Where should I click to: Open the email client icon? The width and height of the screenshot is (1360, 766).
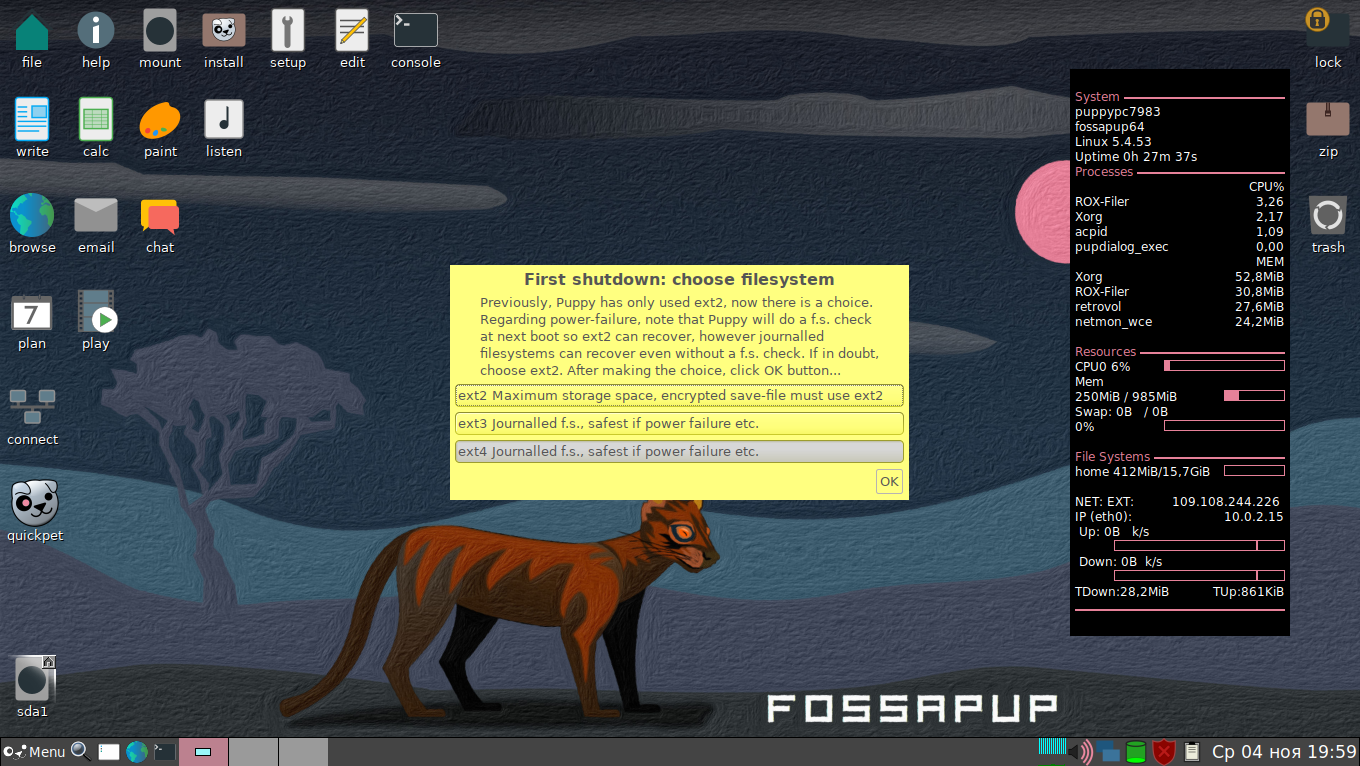(96, 216)
